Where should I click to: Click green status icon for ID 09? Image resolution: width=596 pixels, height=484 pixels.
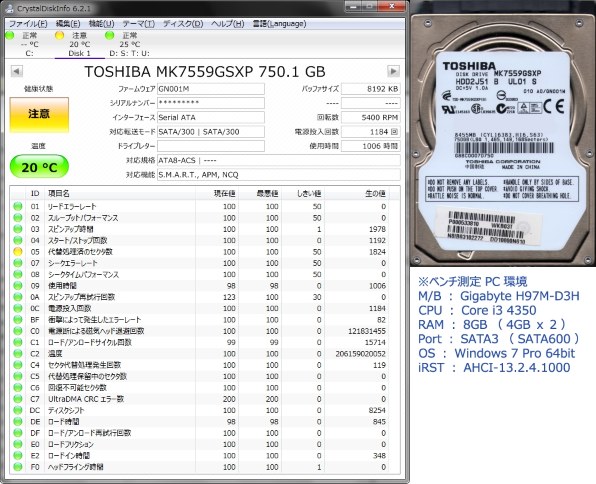17,286
